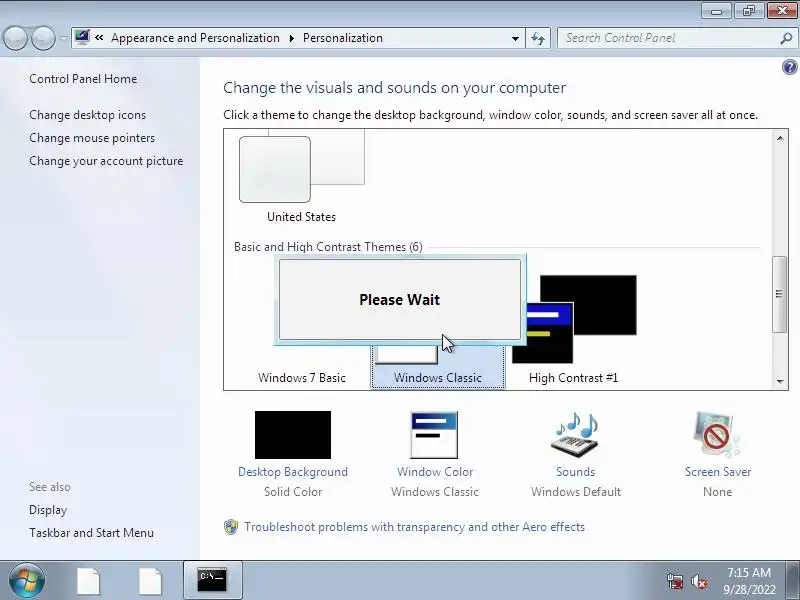Expand breadcrumb arrow after Appearance and Personalization
Image resolution: width=800 pixels, height=600 pixels.
[x=291, y=38]
